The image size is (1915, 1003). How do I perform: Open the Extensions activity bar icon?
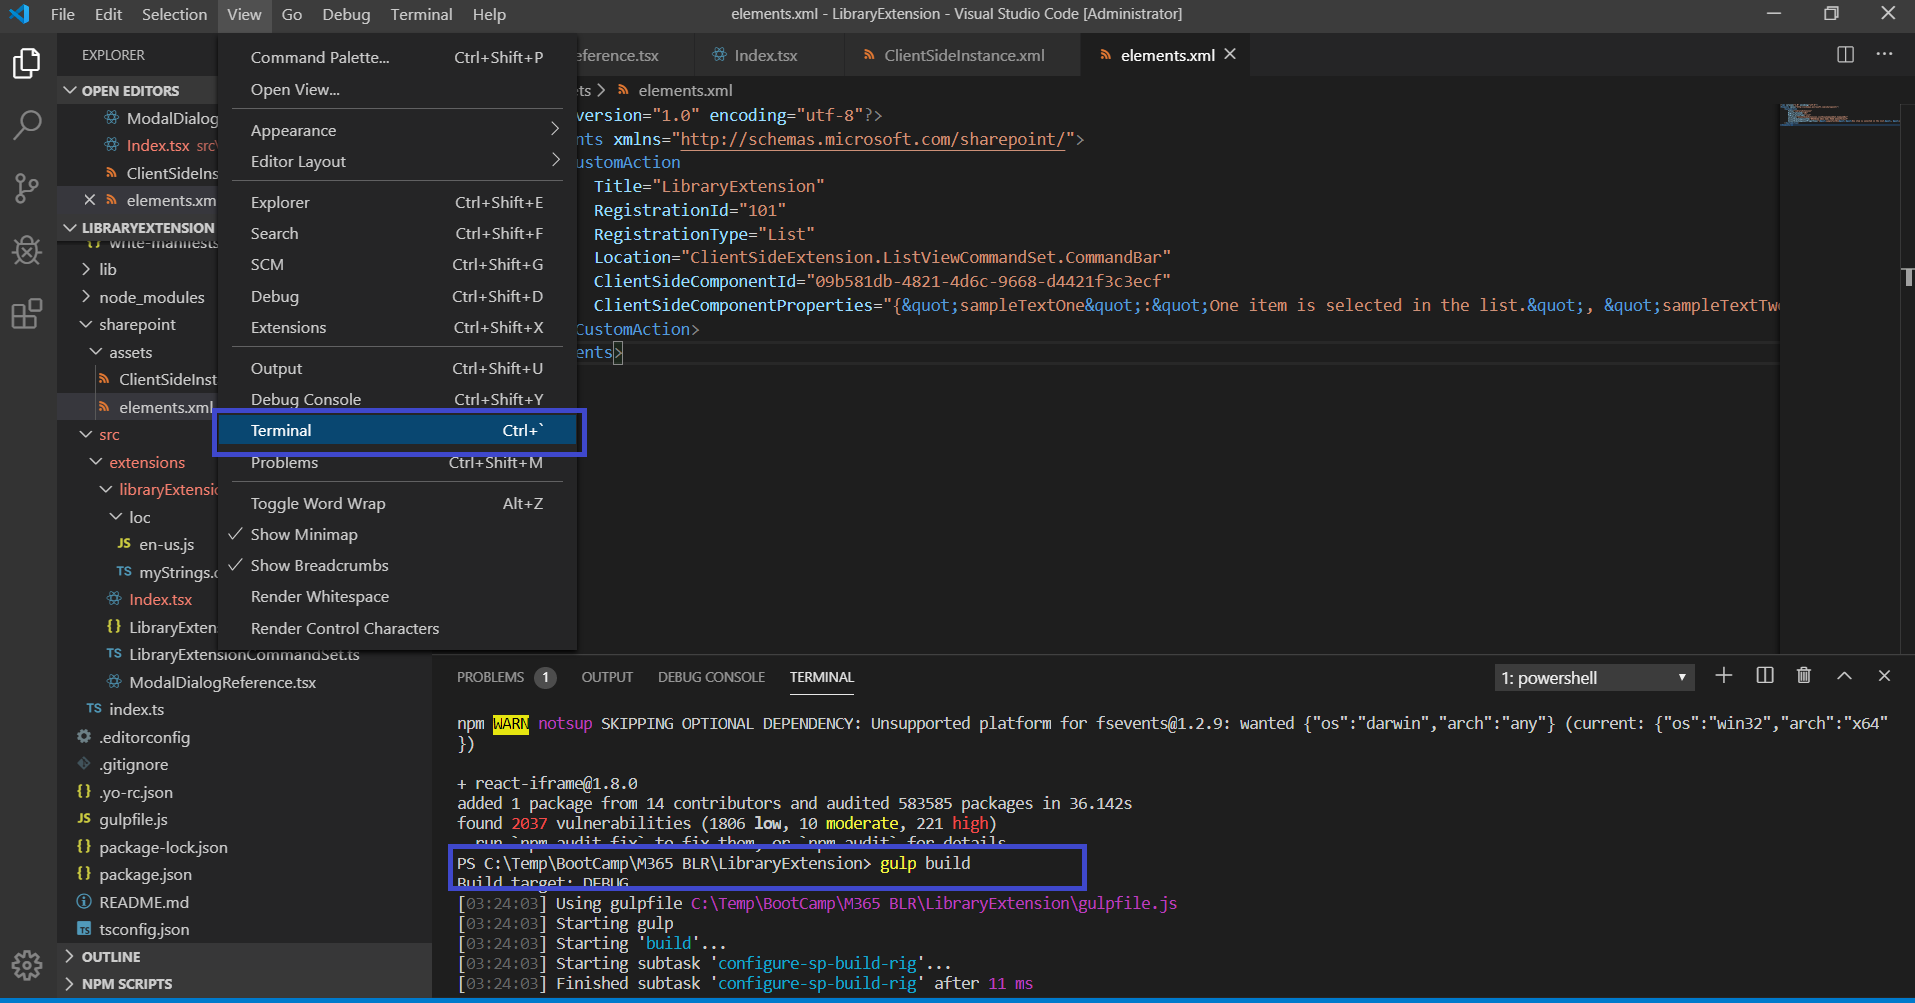coord(27,313)
